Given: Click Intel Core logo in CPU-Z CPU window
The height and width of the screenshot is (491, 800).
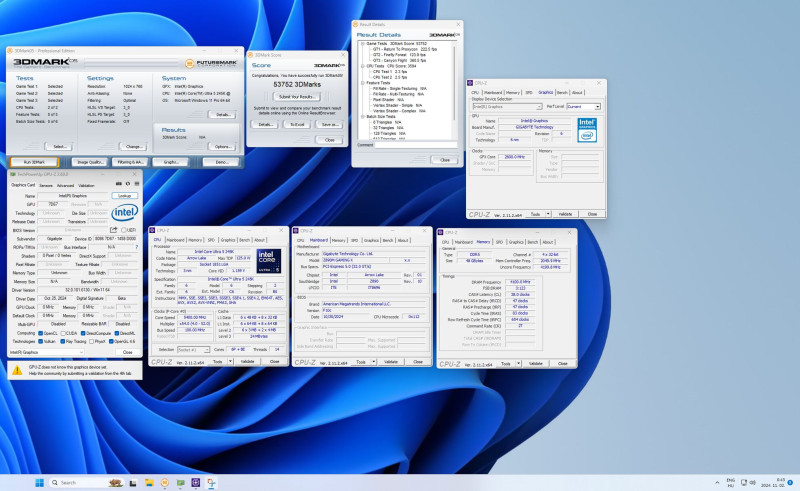Looking at the screenshot, I should tap(268, 261).
